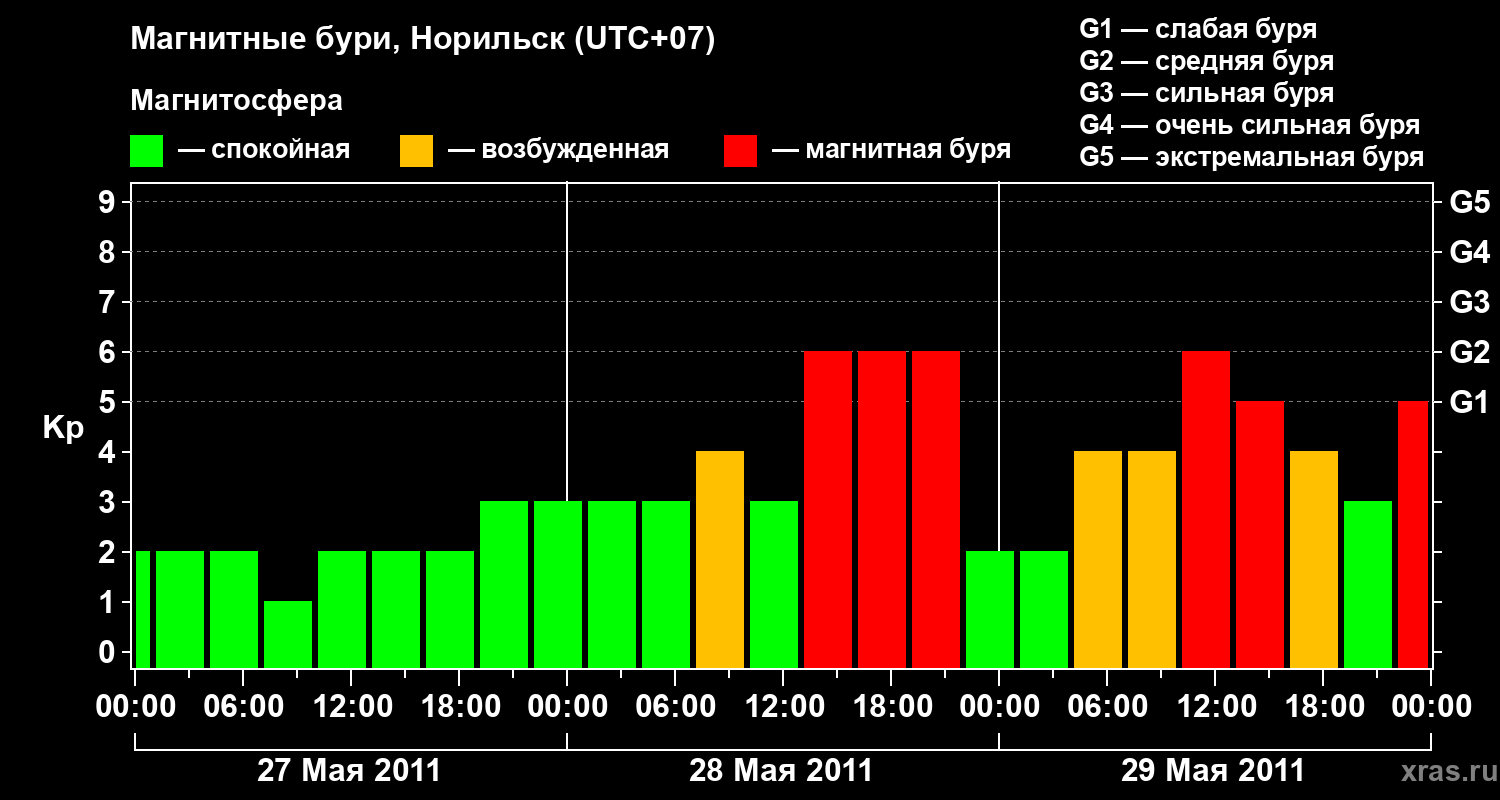The image size is (1500, 800).
Task: Click the G2 label on the right axis
Action: coord(1470,352)
